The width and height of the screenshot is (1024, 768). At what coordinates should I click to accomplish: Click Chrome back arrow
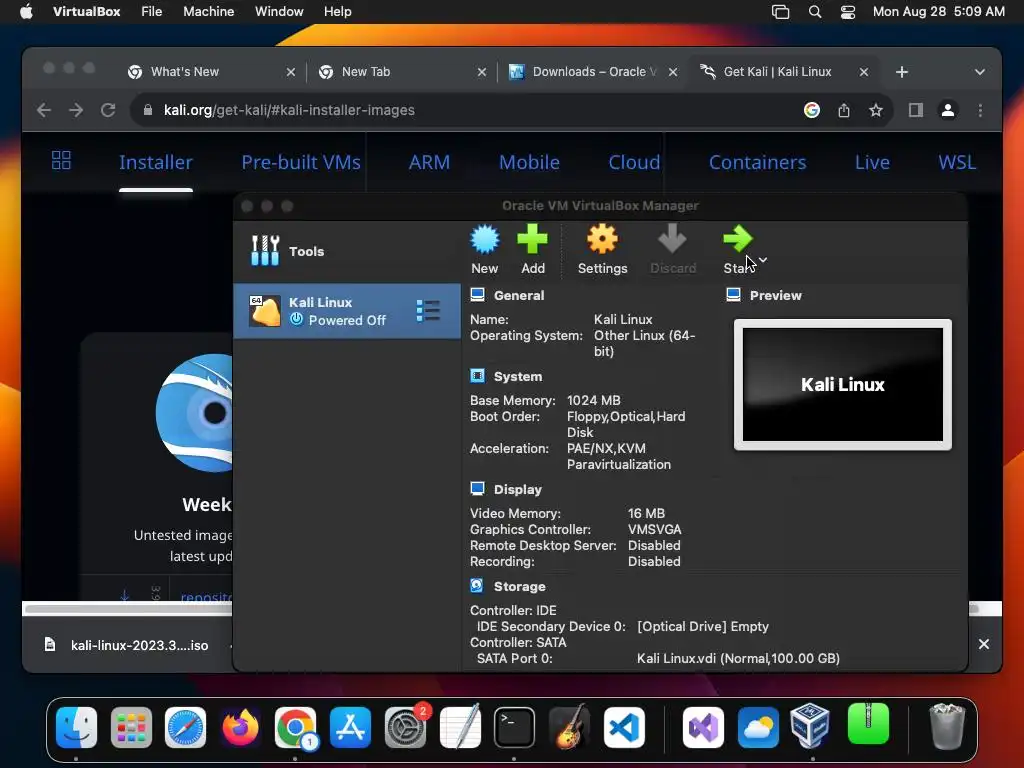(x=44, y=110)
